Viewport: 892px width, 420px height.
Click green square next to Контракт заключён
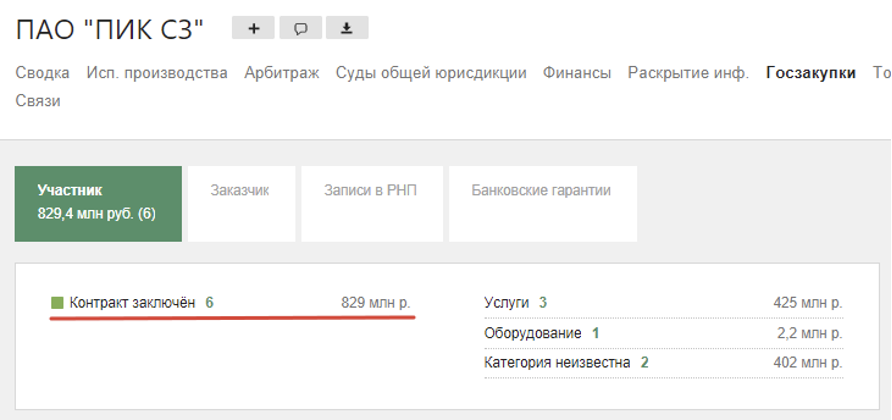pos(56,302)
